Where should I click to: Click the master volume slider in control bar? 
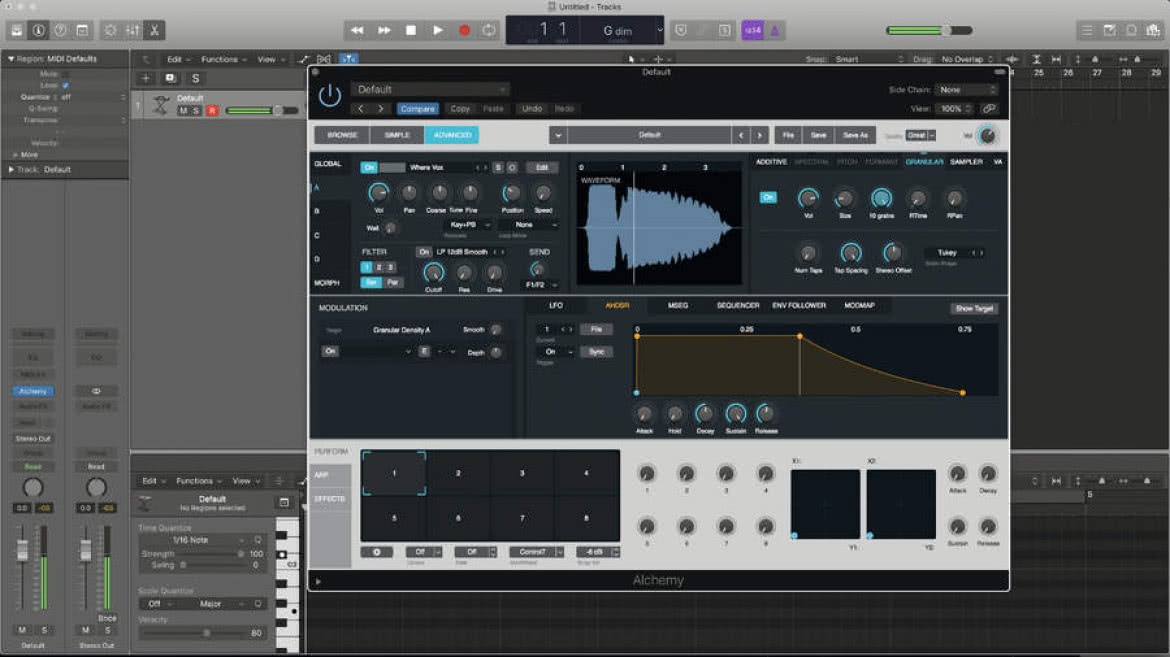pos(929,31)
